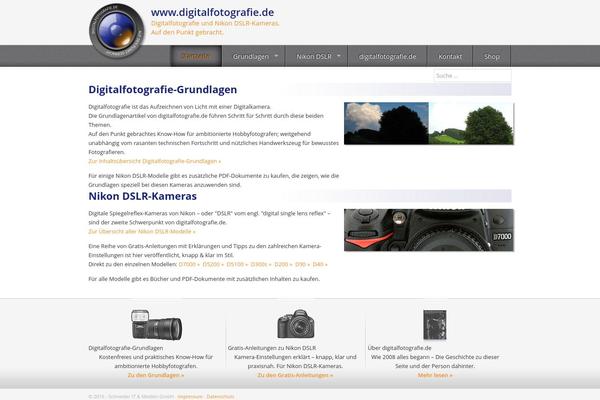This screenshot has height=400, width=600.
Task: Open the D7000 model link
Action: [189, 264]
